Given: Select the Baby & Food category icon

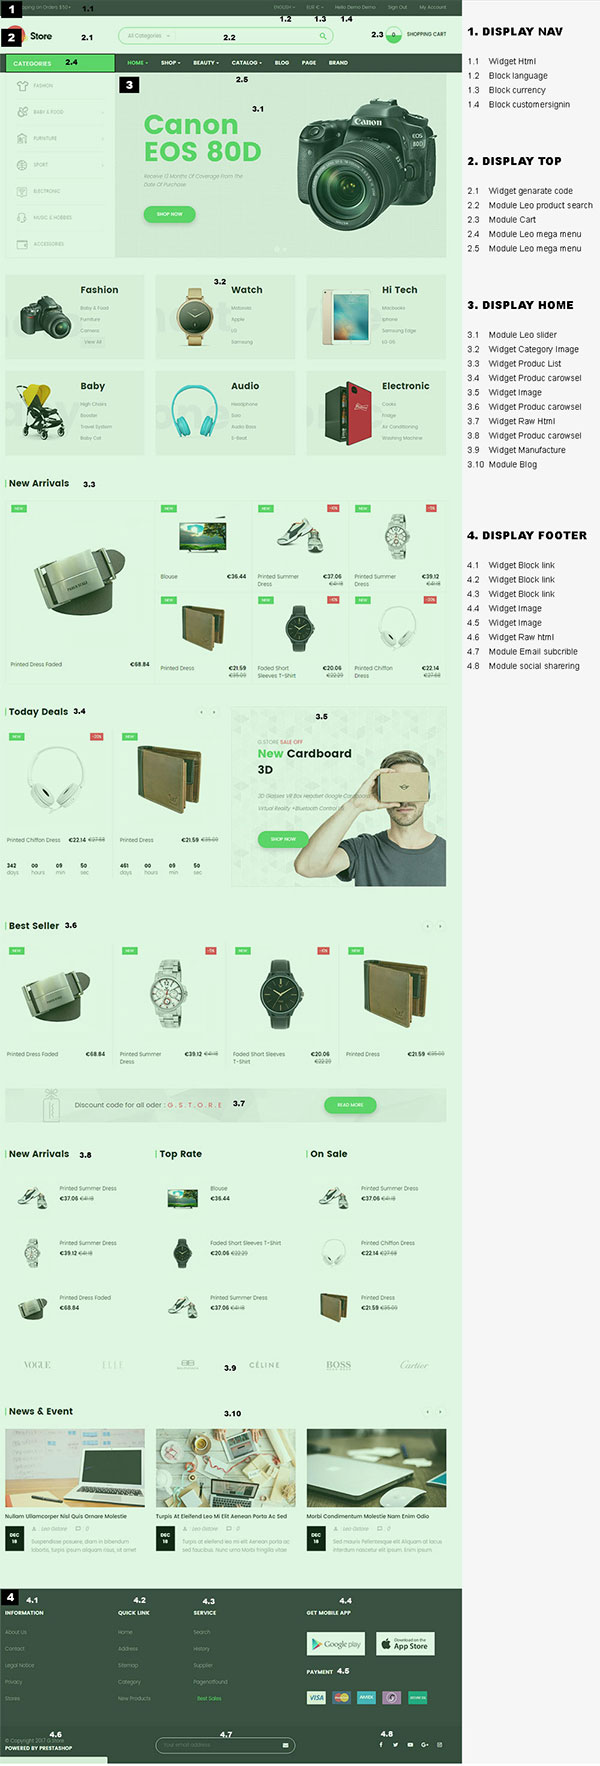Looking at the screenshot, I should pos(23,112).
